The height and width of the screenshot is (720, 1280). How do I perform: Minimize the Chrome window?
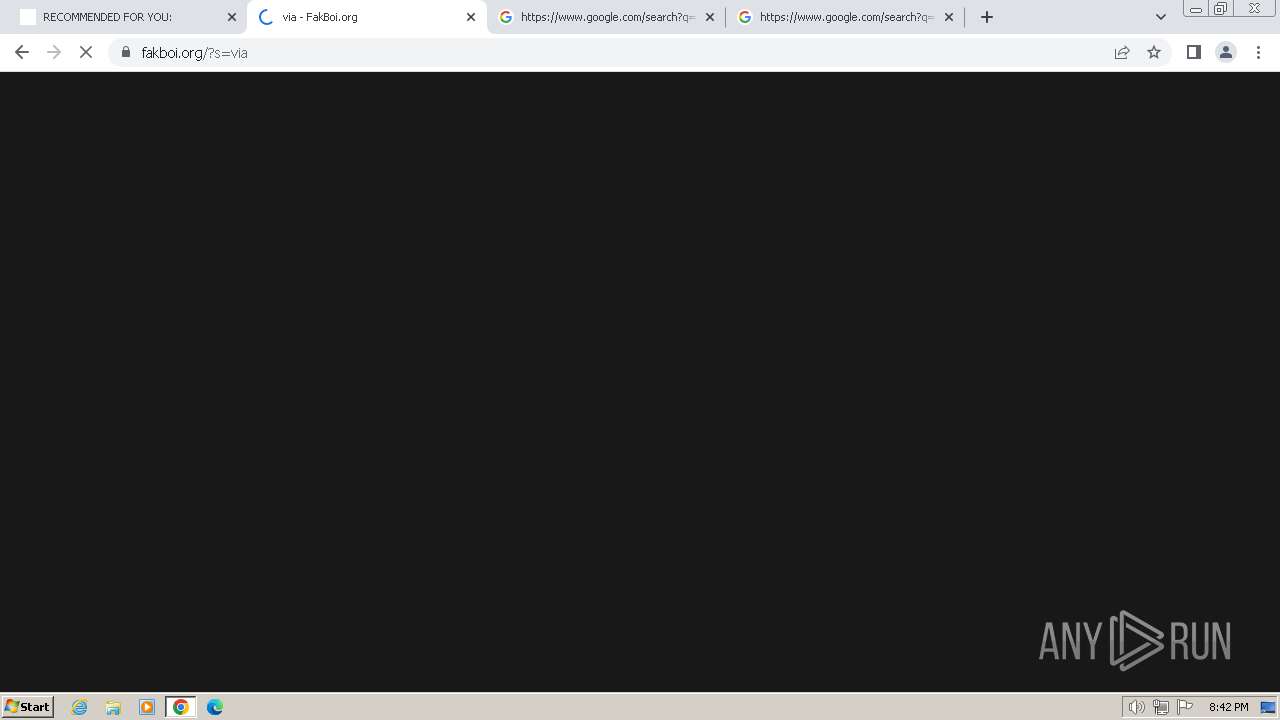point(1195,9)
